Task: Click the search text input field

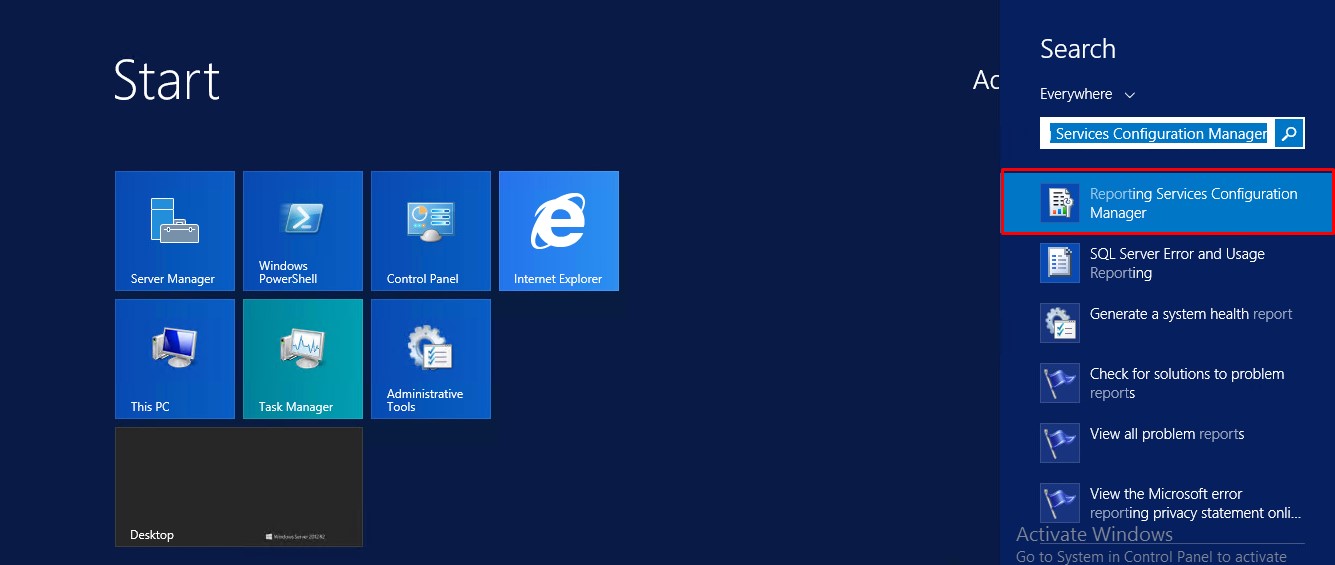Action: pyautogui.click(x=1160, y=133)
